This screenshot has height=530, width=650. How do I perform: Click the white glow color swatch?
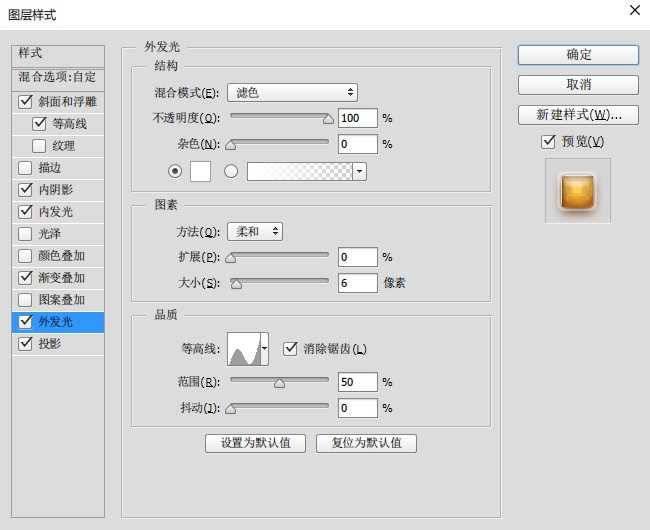tap(200, 171)
